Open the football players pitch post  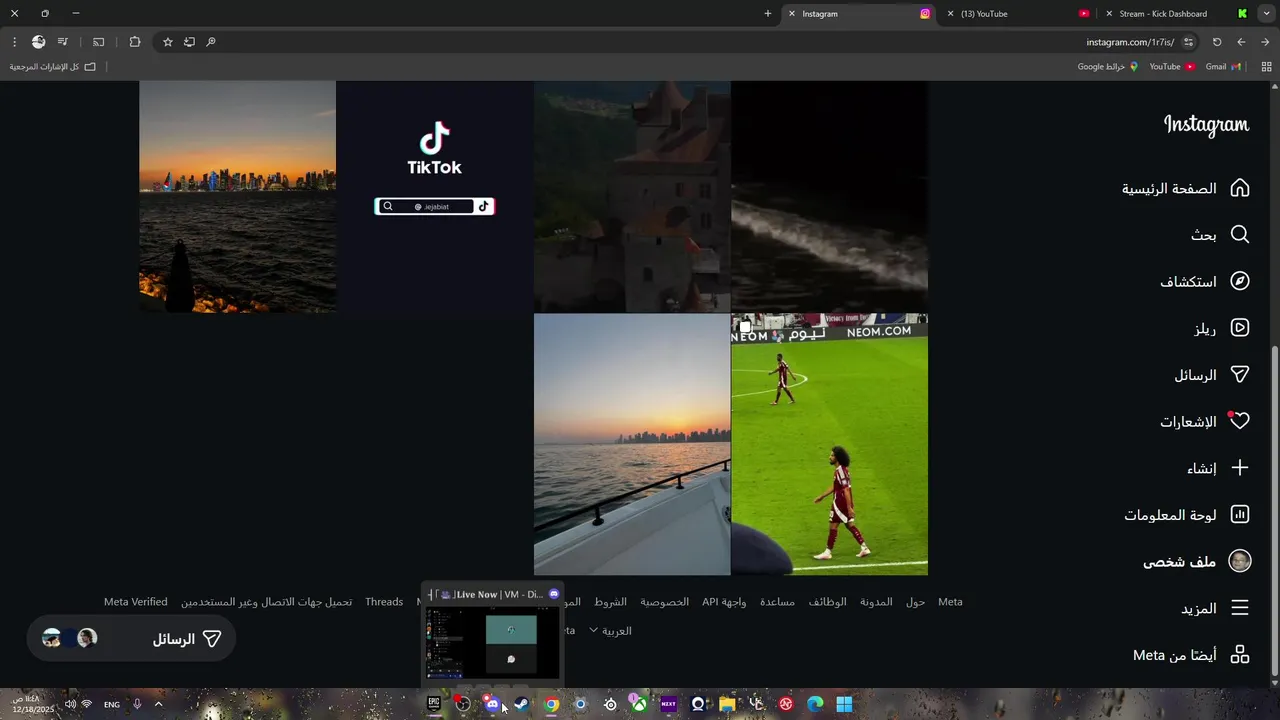coord(829,445)
